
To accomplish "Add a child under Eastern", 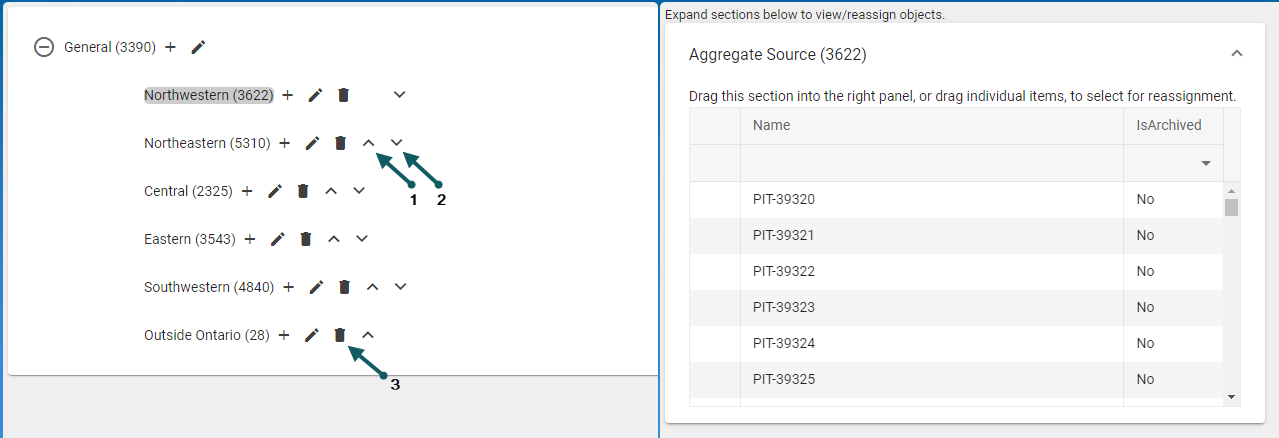I will (250, 239).
